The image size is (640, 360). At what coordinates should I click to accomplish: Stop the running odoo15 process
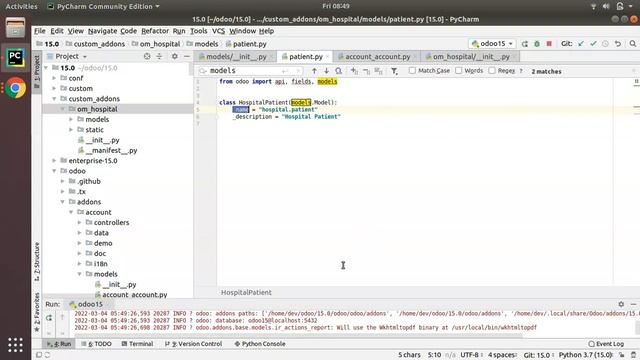coord(549,44)
